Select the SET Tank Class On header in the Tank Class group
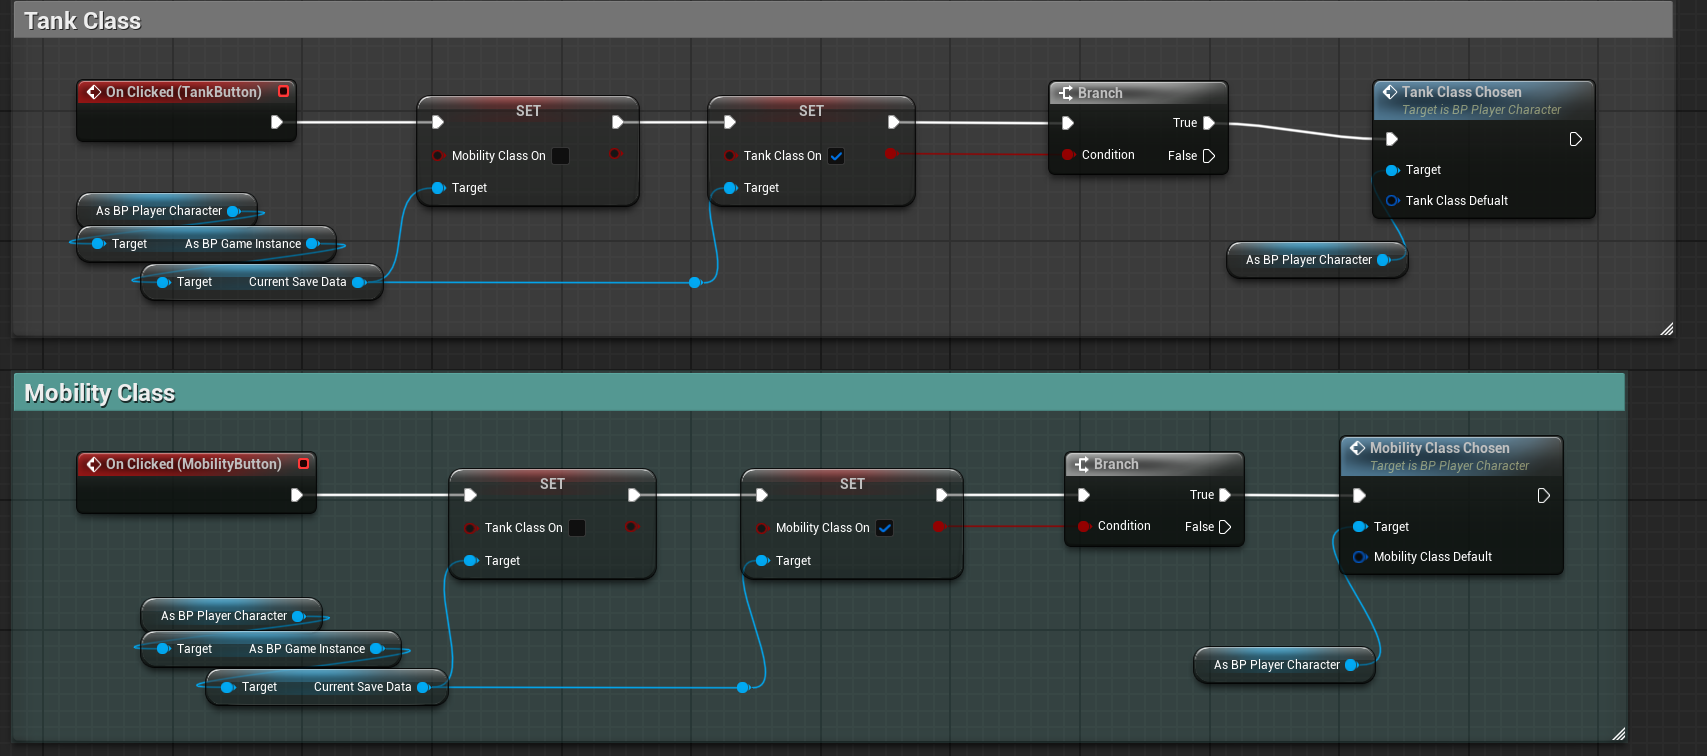 pyautogui.click(x=811, y=111)
